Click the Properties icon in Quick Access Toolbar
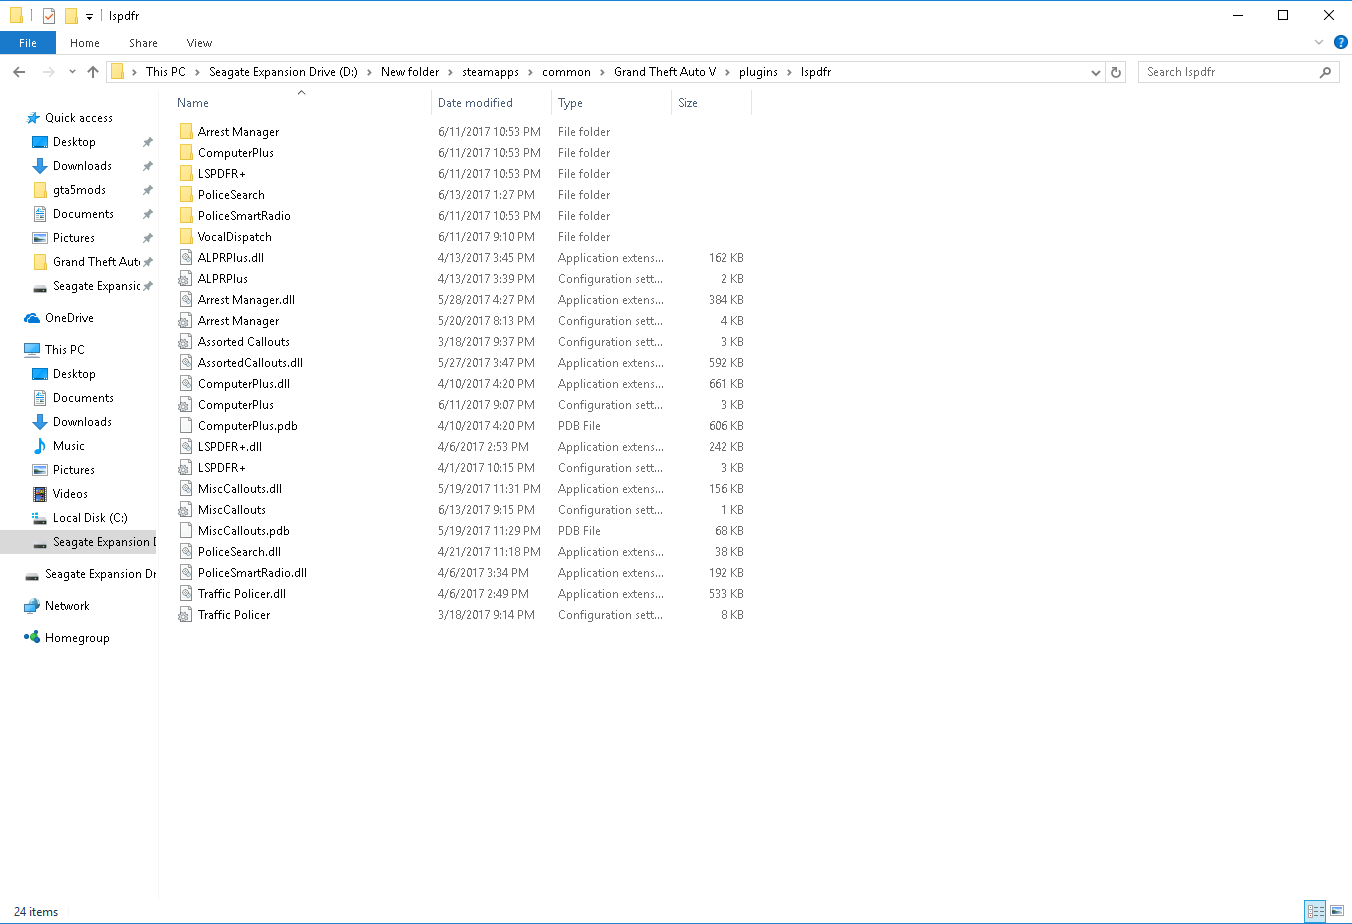Image resolution: width=1352 pixels, height=924 pixels. click(49, 16)
